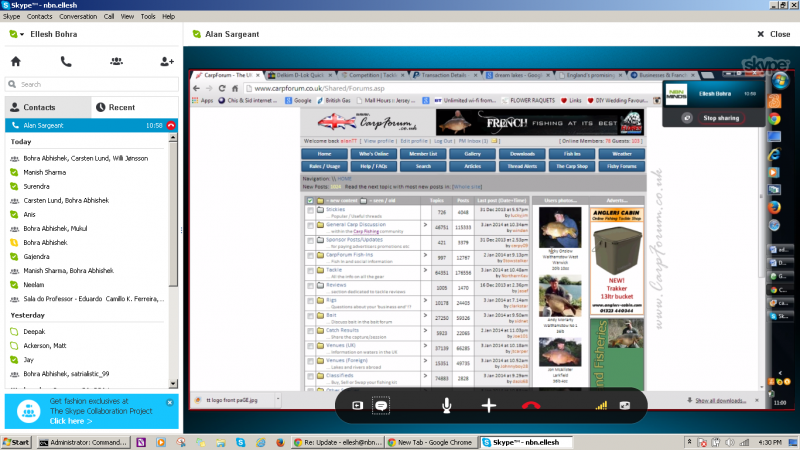
Task: Open the Skype menu
Action: click(x=11, y=16)
